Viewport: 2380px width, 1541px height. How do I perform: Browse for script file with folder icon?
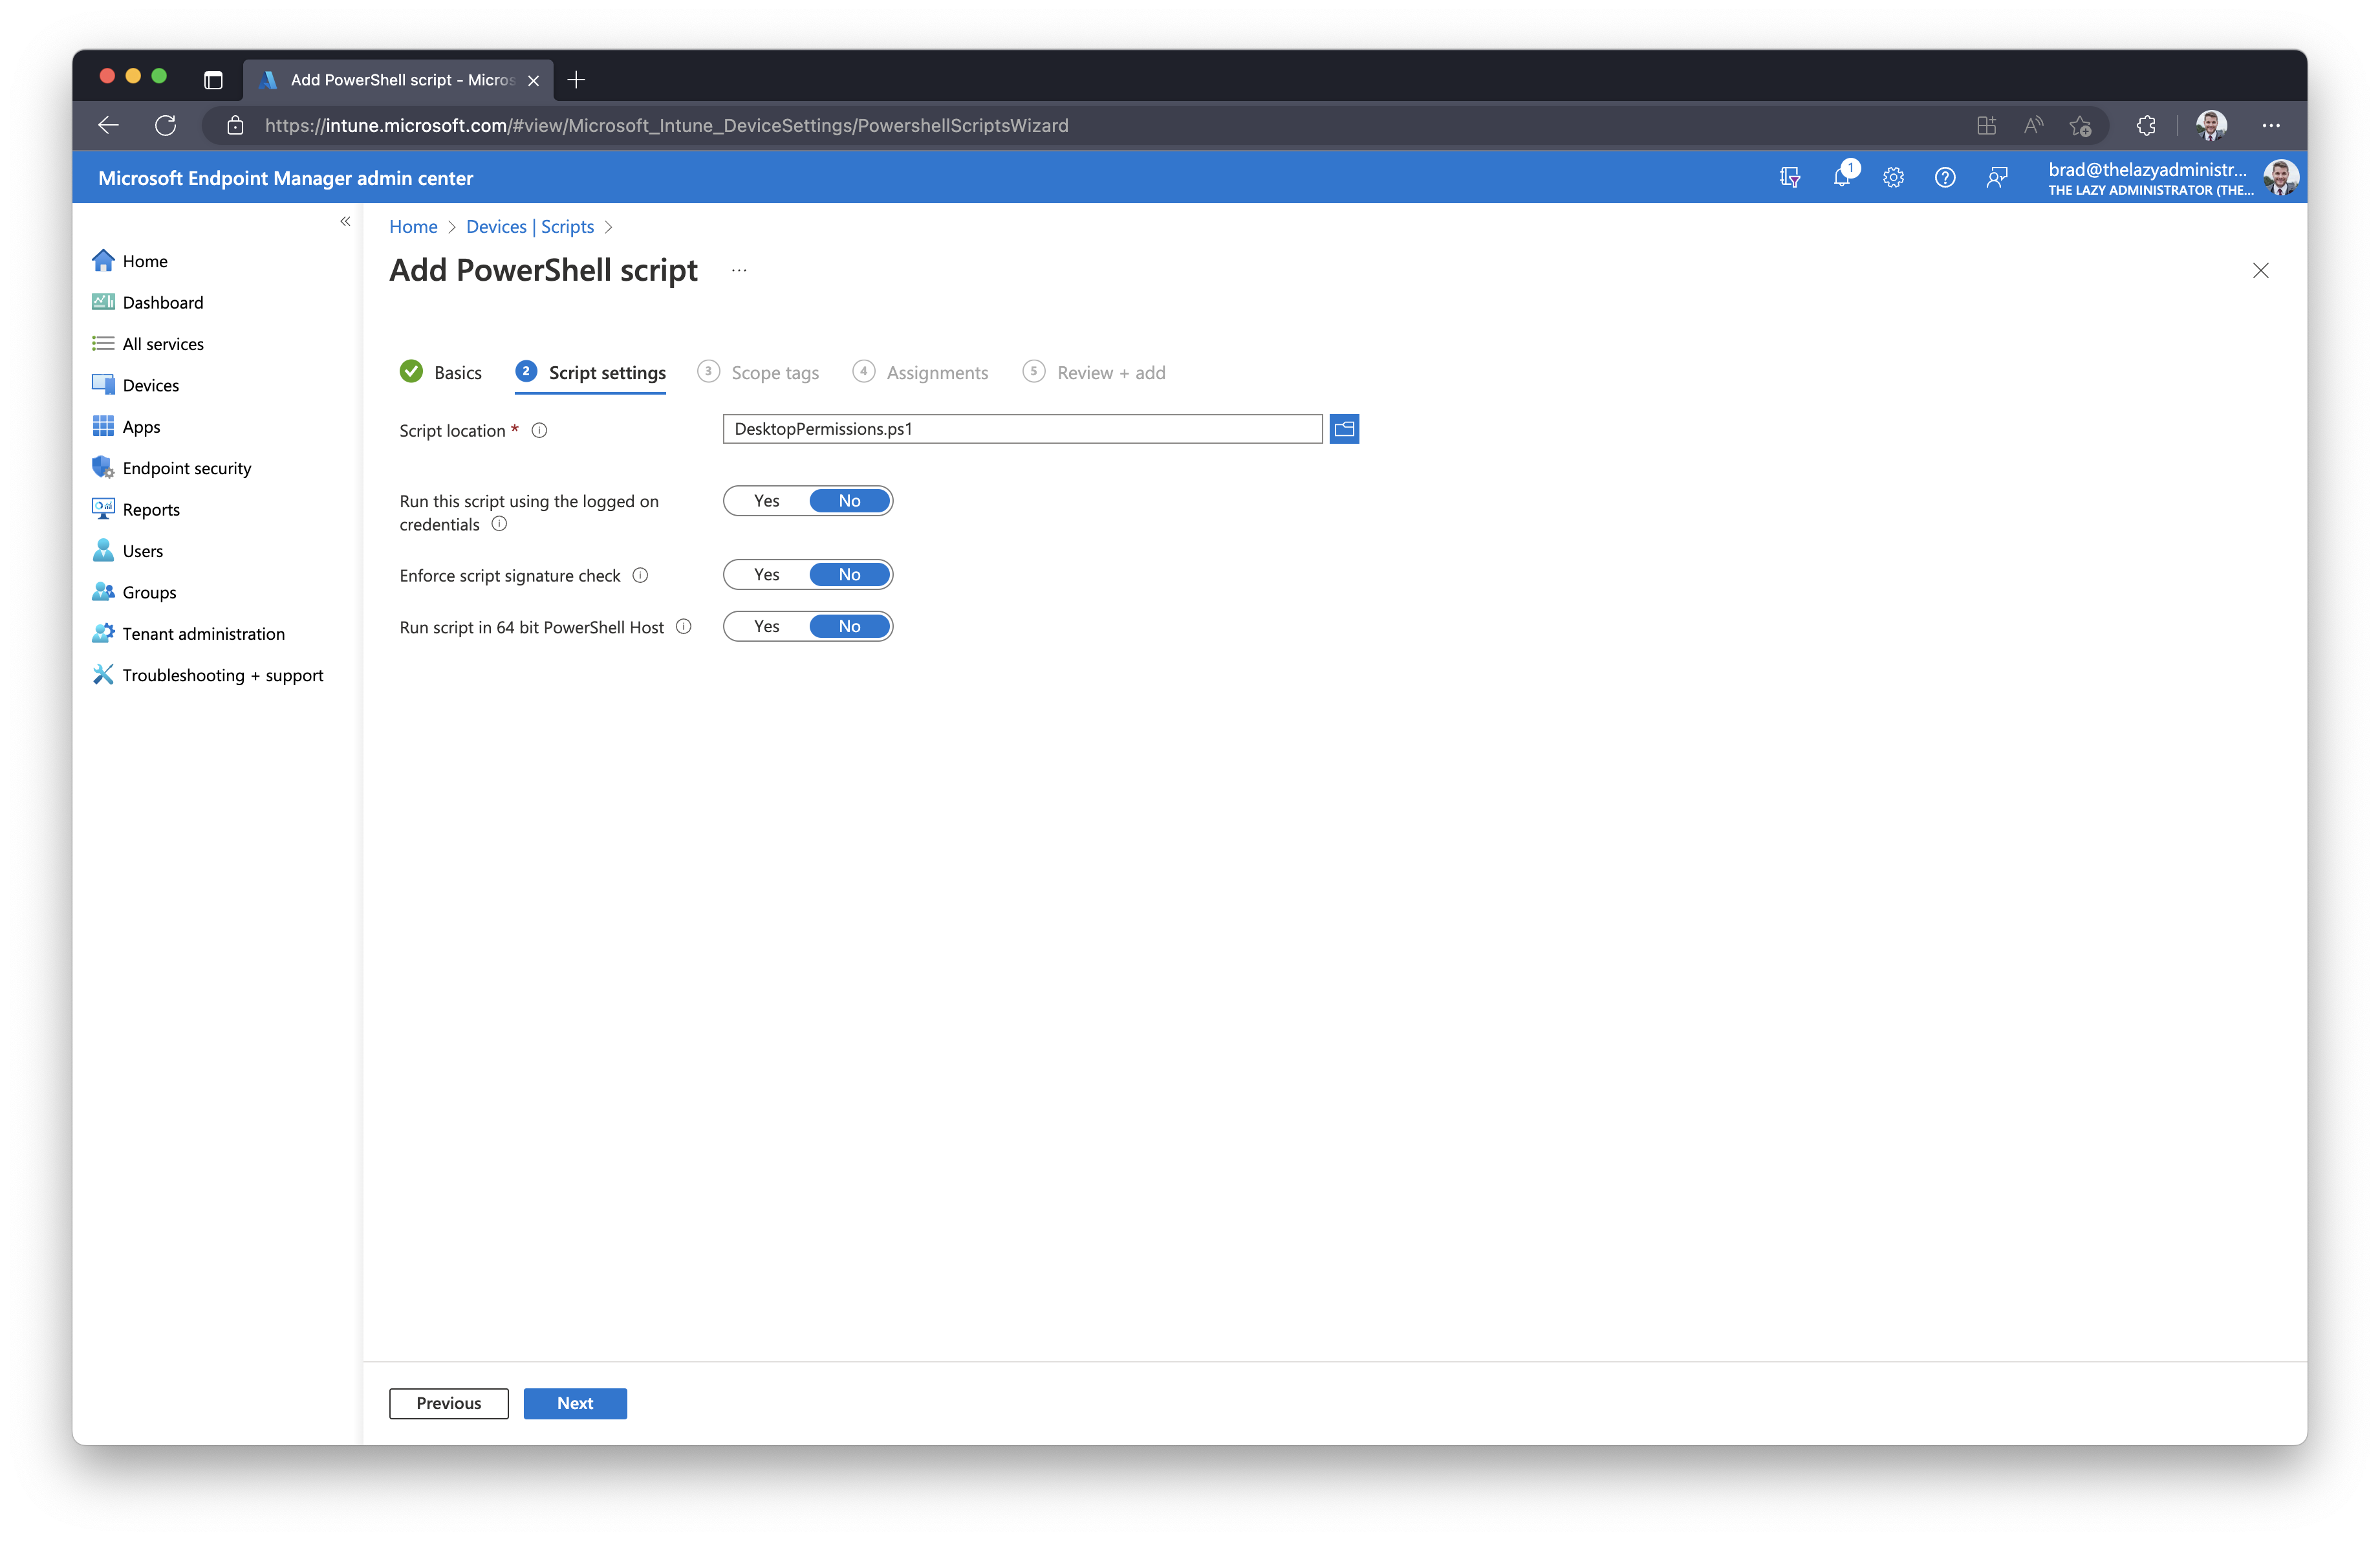tap(1344, 429)
